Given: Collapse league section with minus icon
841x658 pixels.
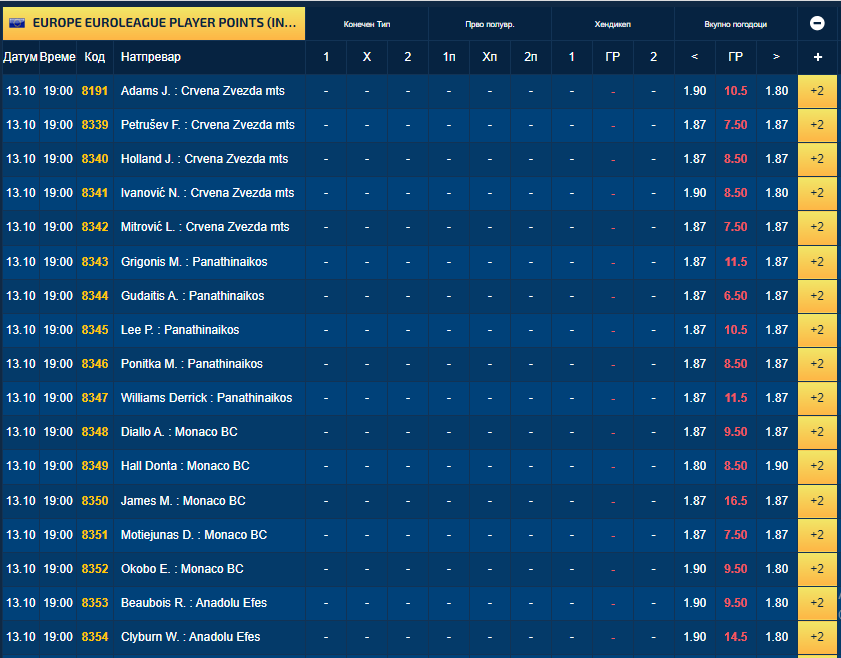Looking at the screenshot, I should click(817, 23).
